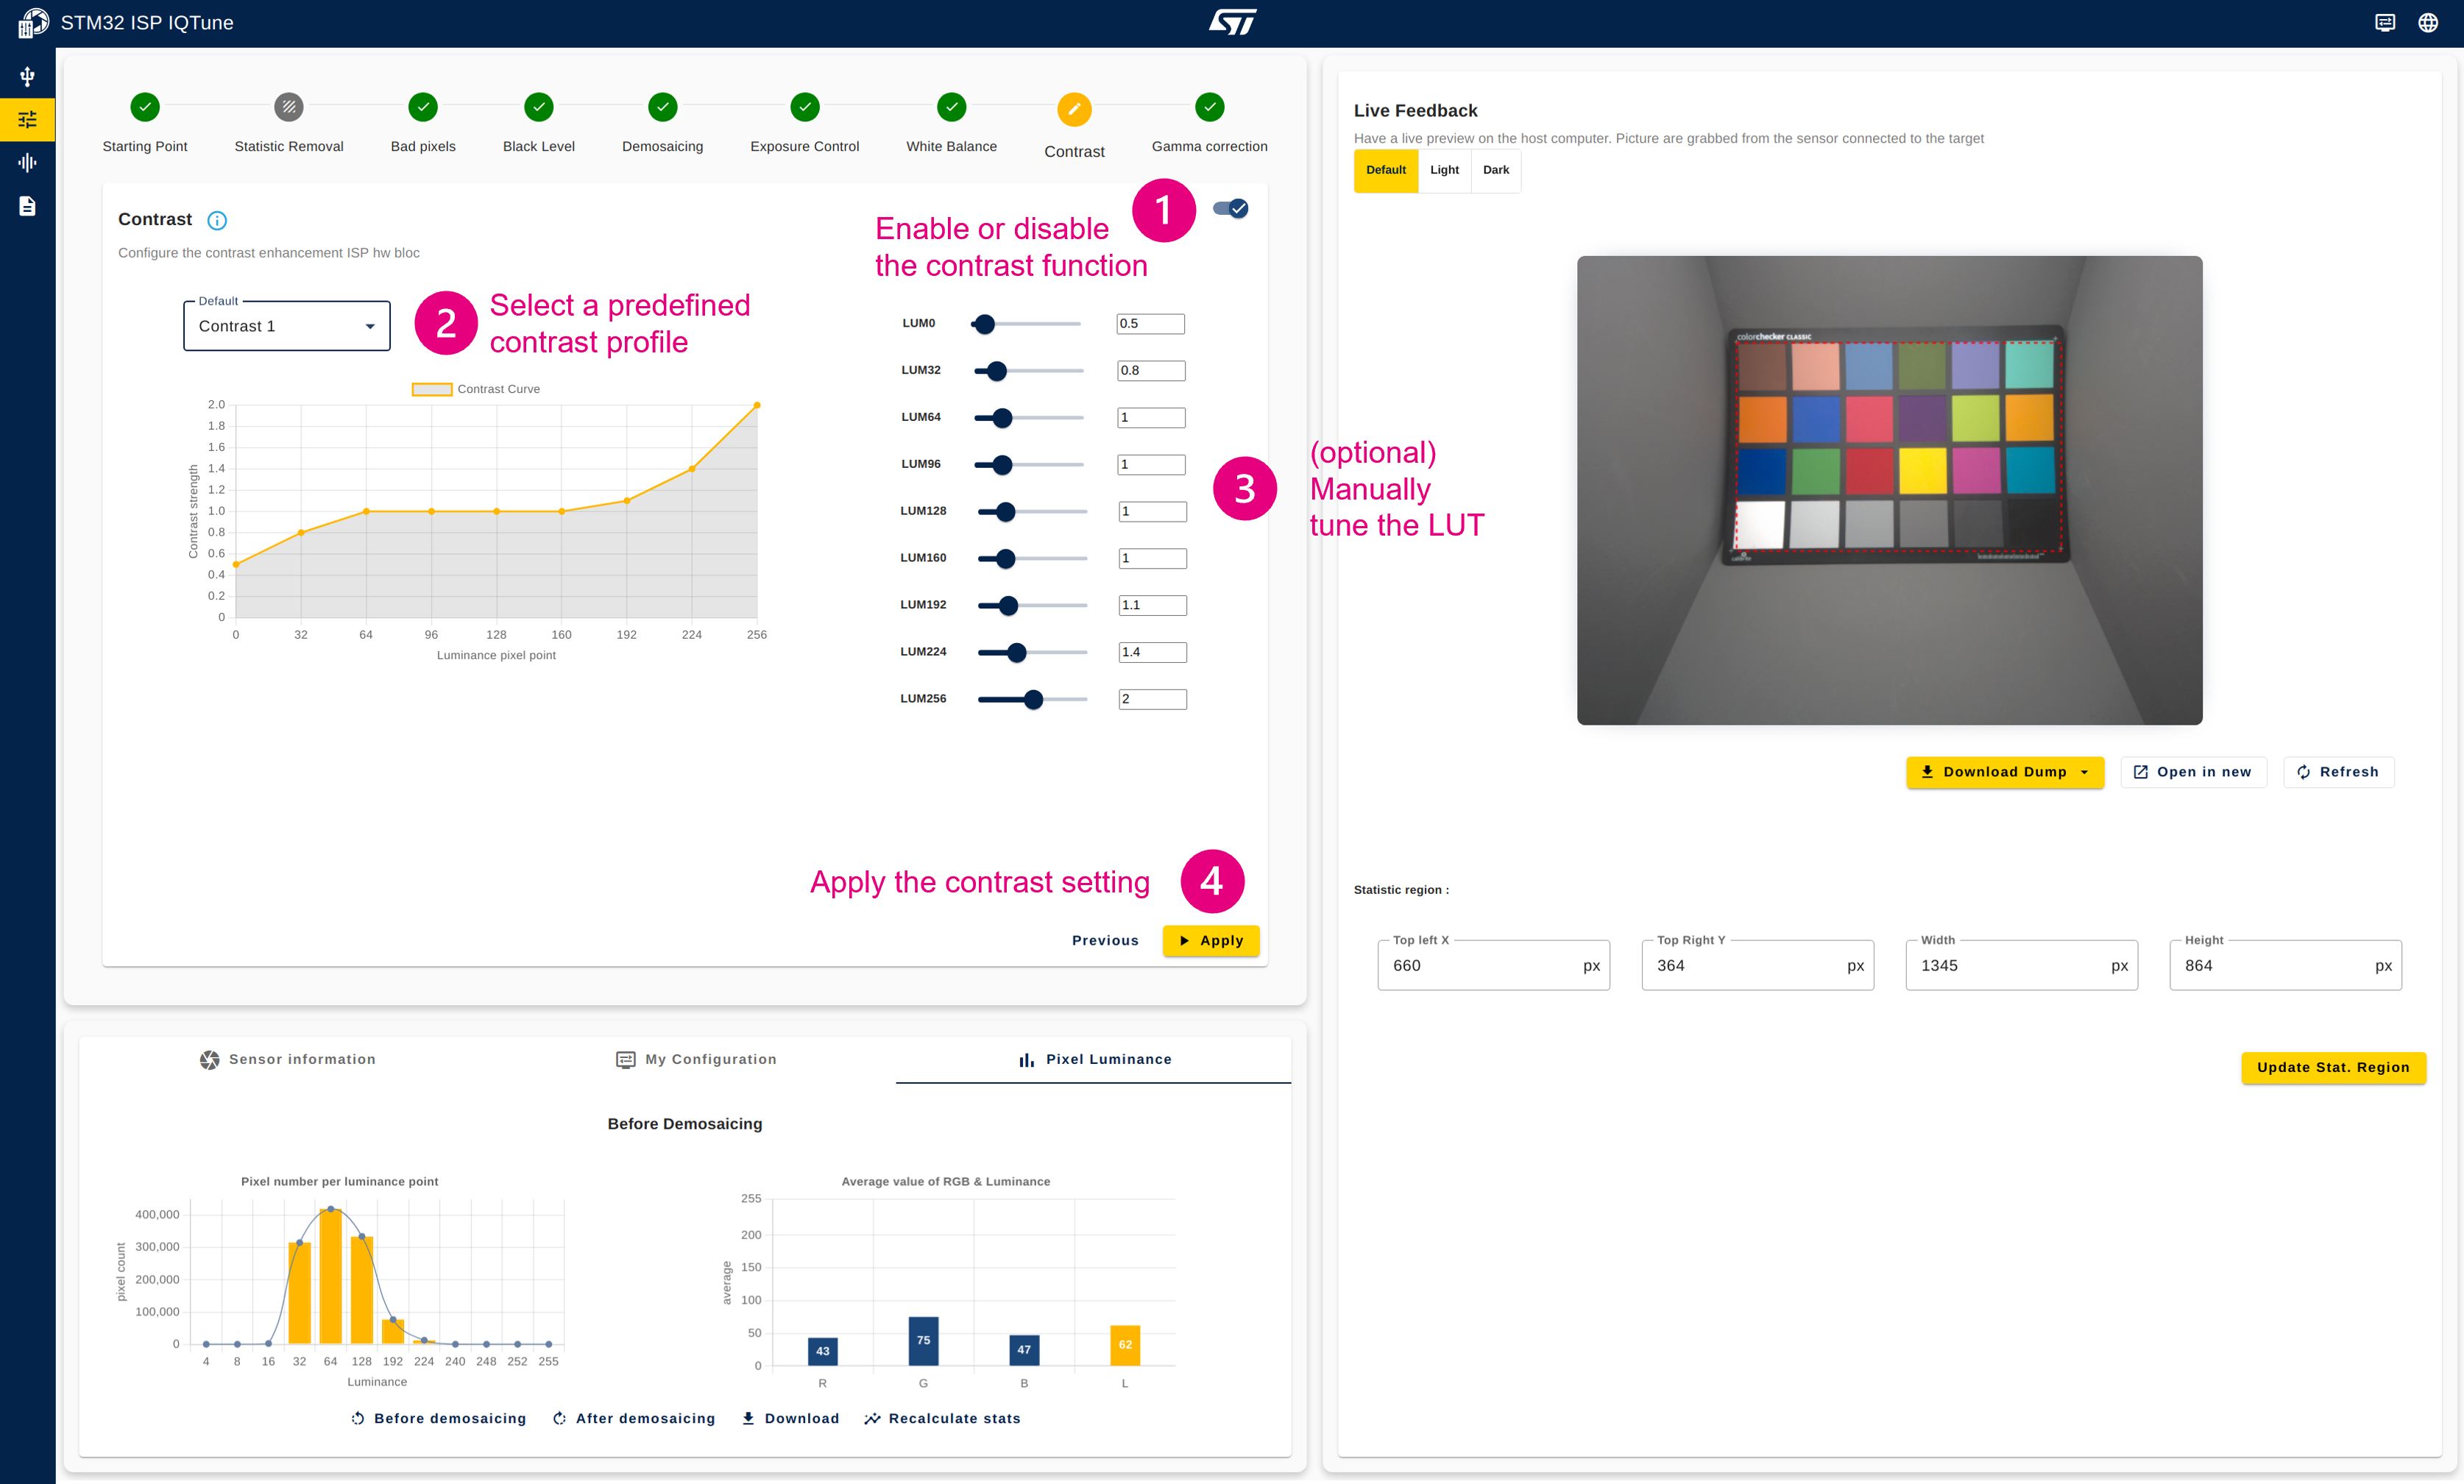Select the Light live feedback theme
The height and width of the screenshot is (1484, 2464).
[1444, 170]
